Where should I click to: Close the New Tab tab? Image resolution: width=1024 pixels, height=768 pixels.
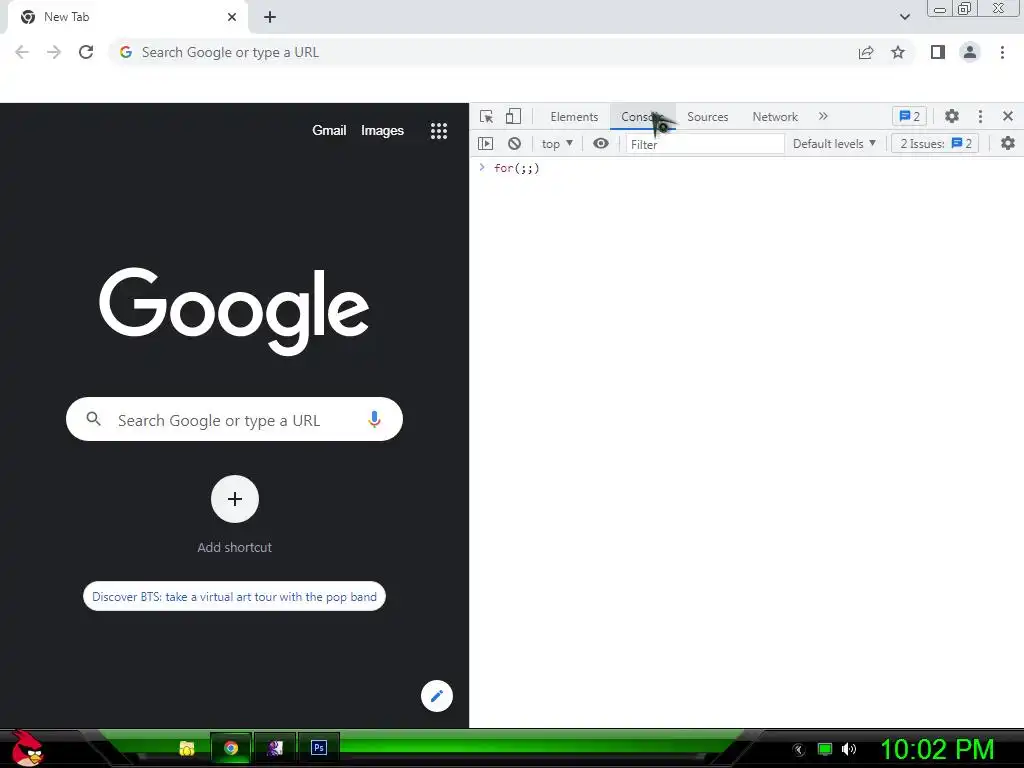(232, 17)
